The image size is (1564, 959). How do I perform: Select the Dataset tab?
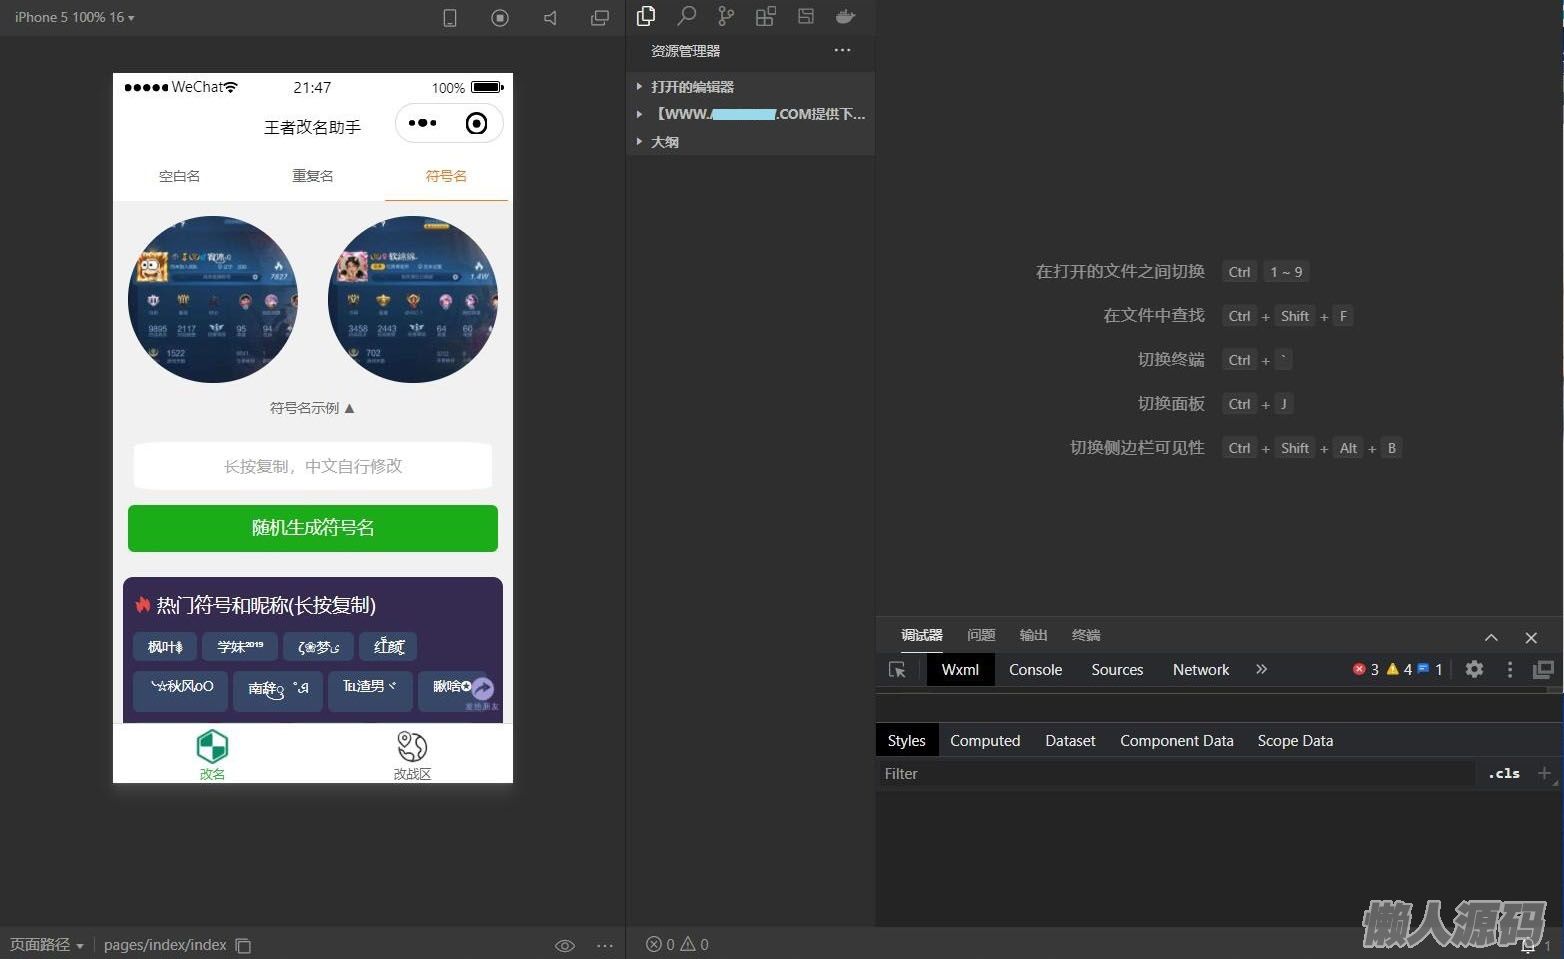[x=1070, y=740]
